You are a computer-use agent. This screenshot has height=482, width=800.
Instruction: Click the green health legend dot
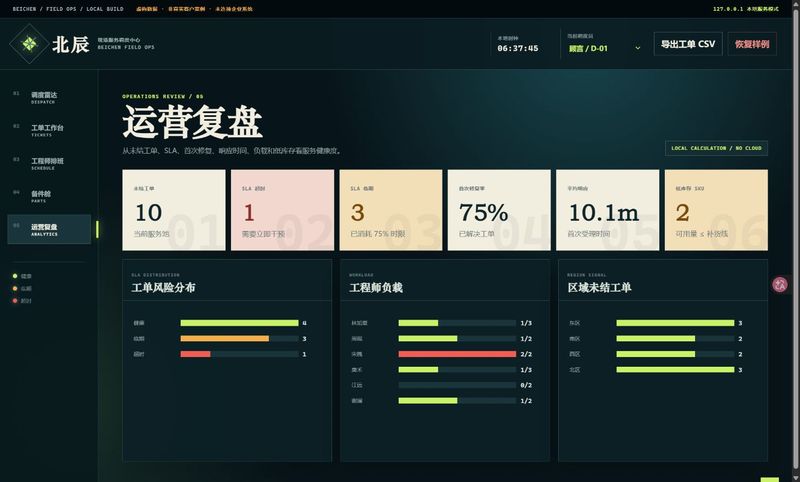click(15, 276)
